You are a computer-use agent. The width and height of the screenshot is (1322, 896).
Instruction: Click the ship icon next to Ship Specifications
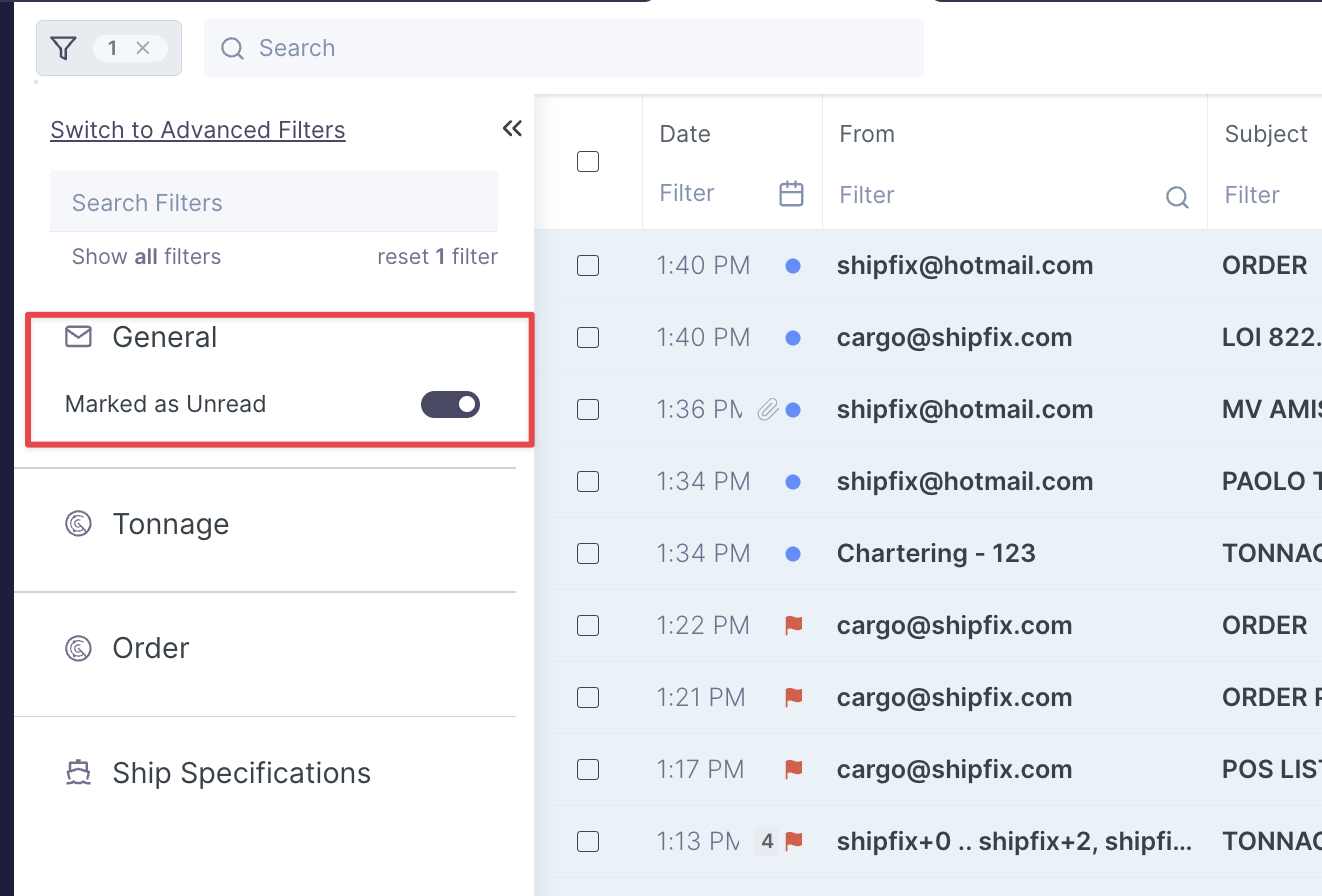(78, 772)
